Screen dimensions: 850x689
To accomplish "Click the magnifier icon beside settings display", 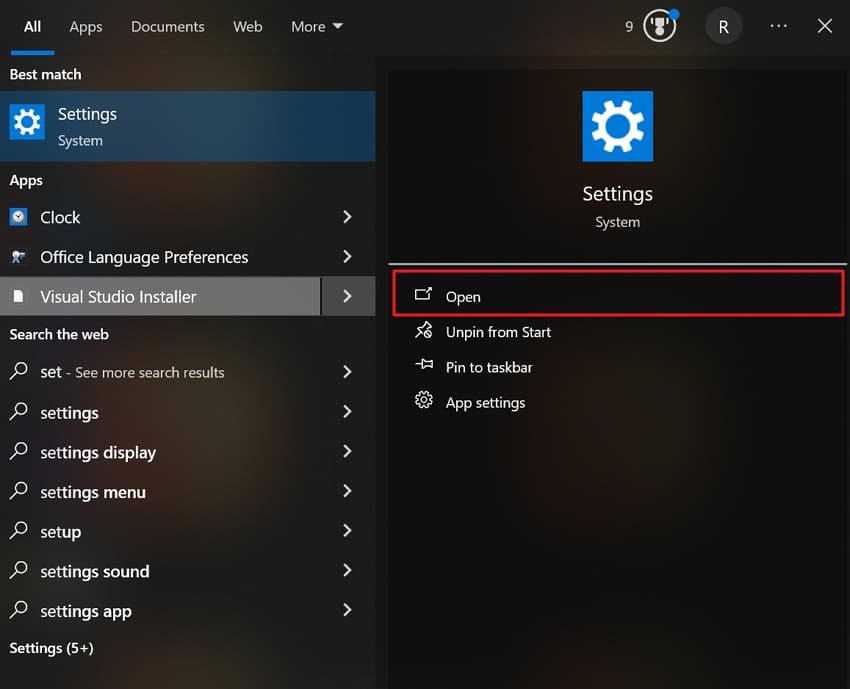I will point(19,452).
